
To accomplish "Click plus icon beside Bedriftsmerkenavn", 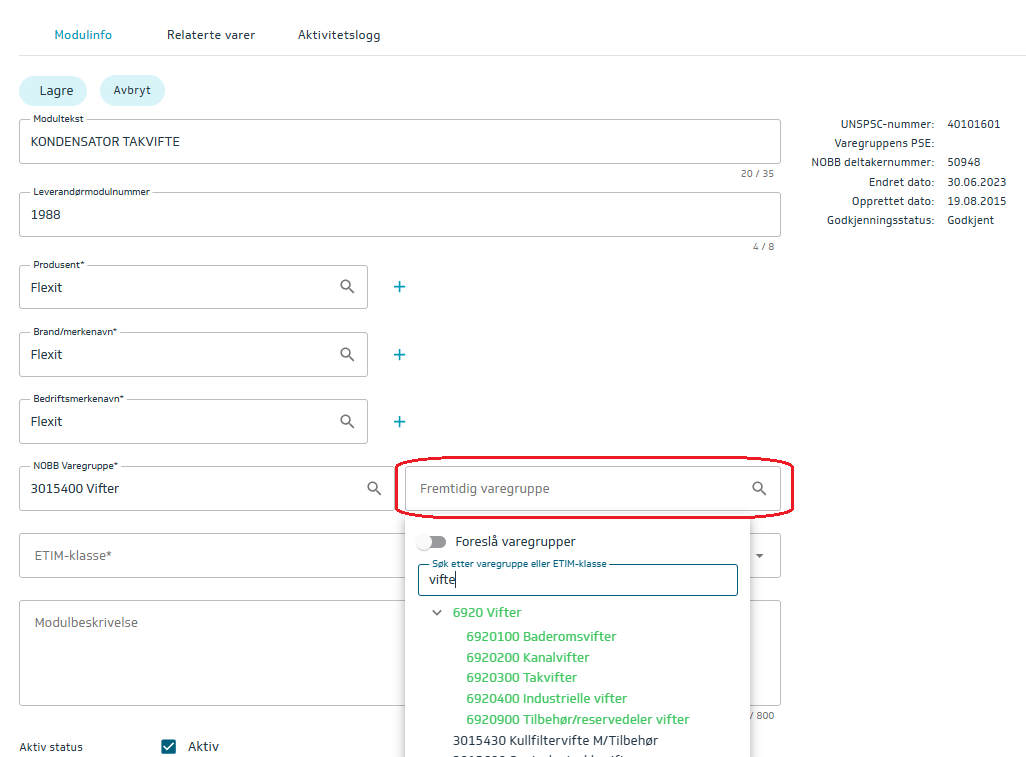I will [399, 421].
